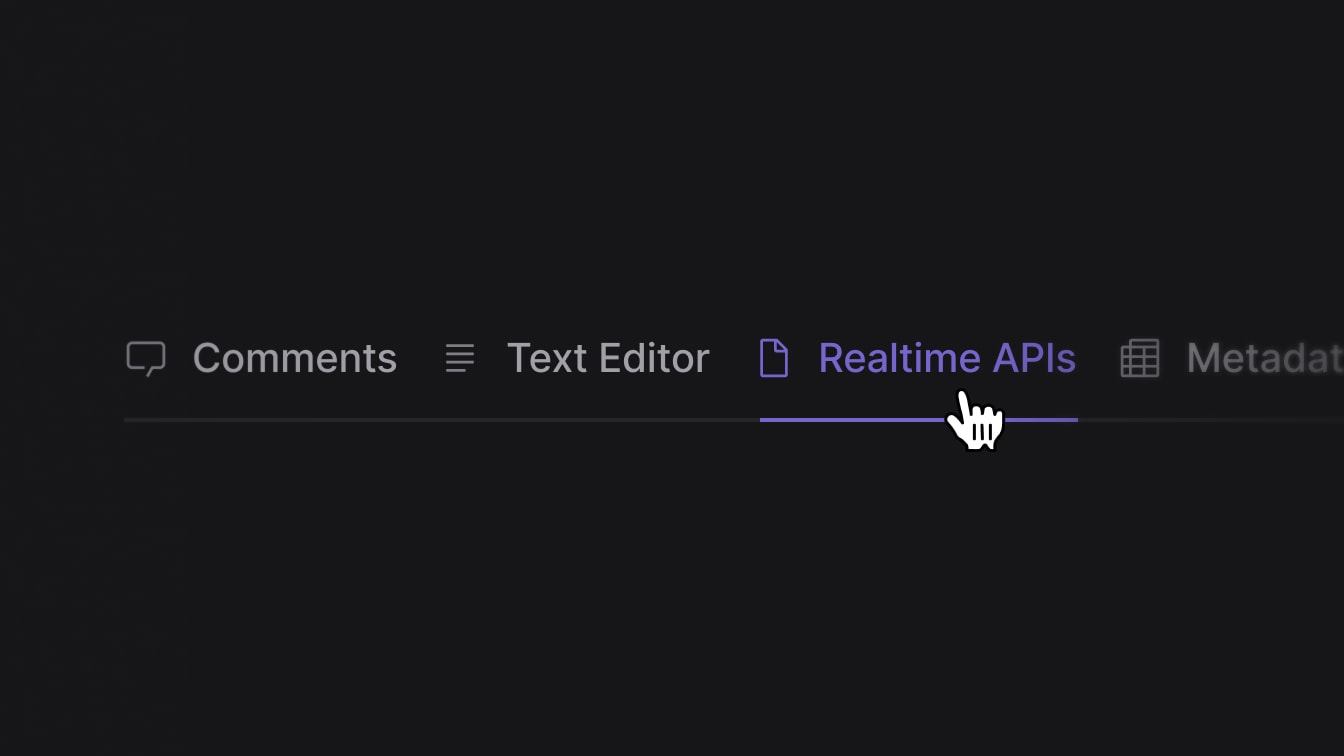Screen dimensions: 1344x756
Task: Select the text lines icon next to Text Editor
Action: [460, 358]
